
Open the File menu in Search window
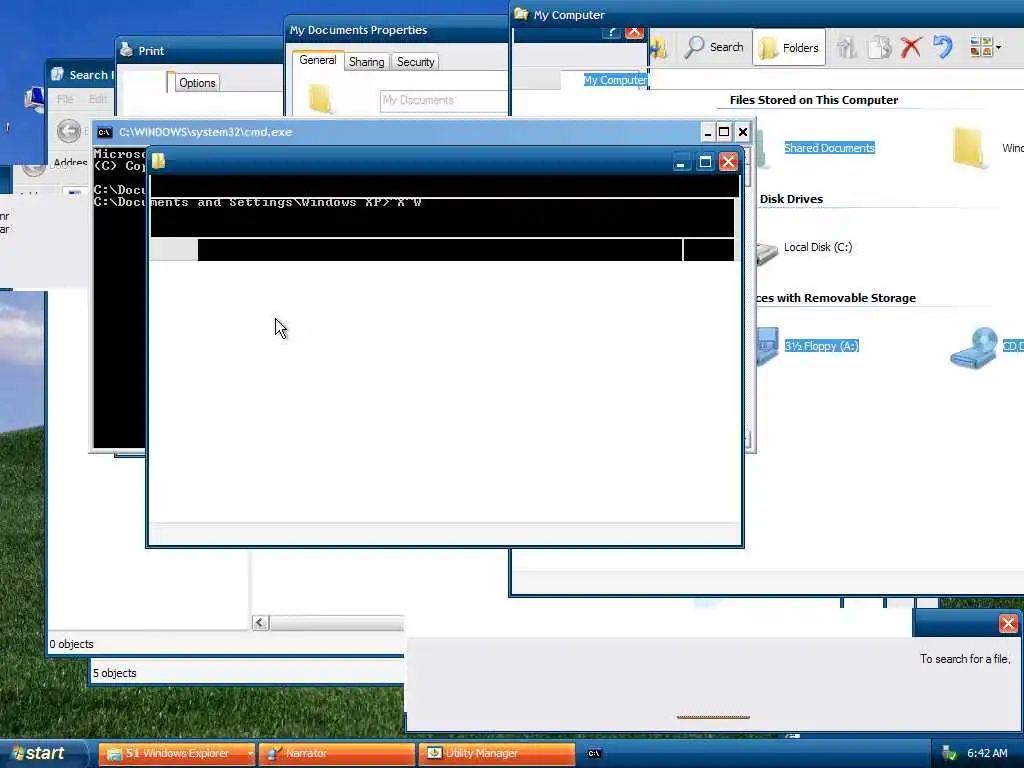coord(65,99)
